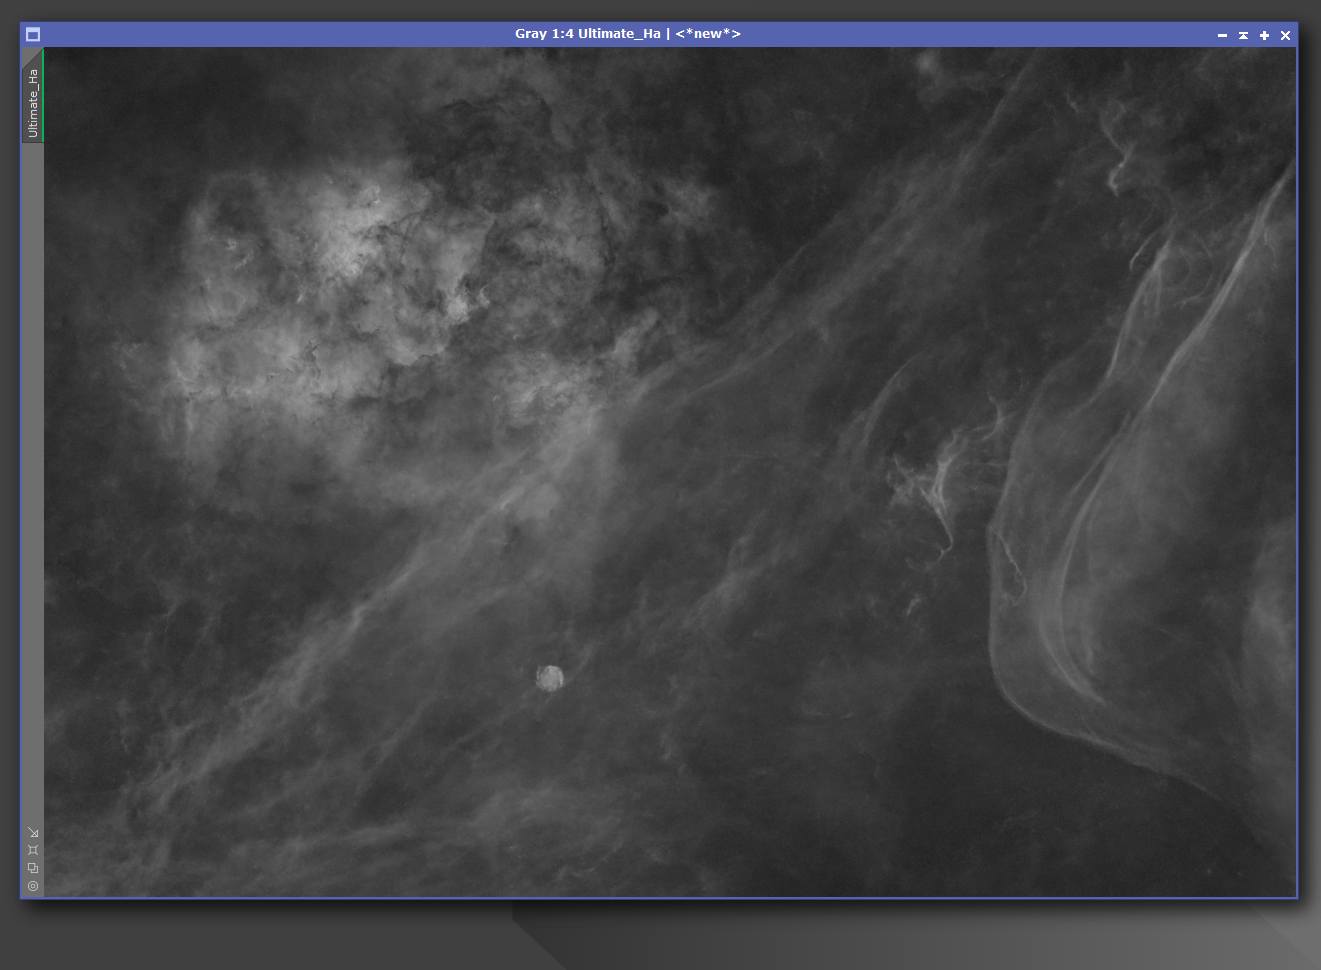Click the four-cornered square fit-view icon
Screen dimensions: 1321x970
pyautogui.click(x=33, y=850)
